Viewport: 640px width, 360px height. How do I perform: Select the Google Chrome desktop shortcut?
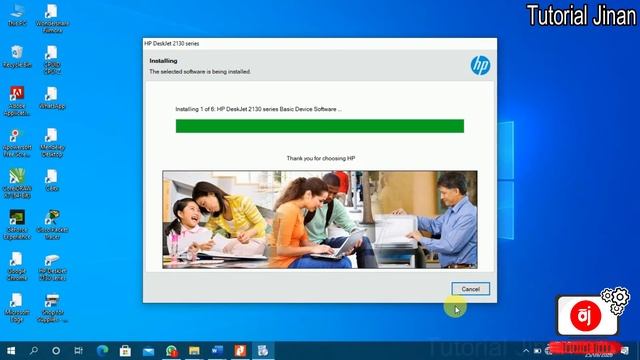coord(17,266)
